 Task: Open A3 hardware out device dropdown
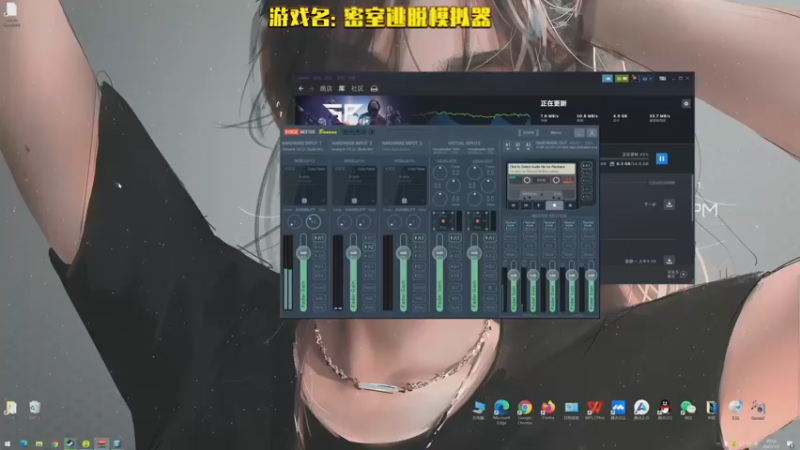[528, 146]
